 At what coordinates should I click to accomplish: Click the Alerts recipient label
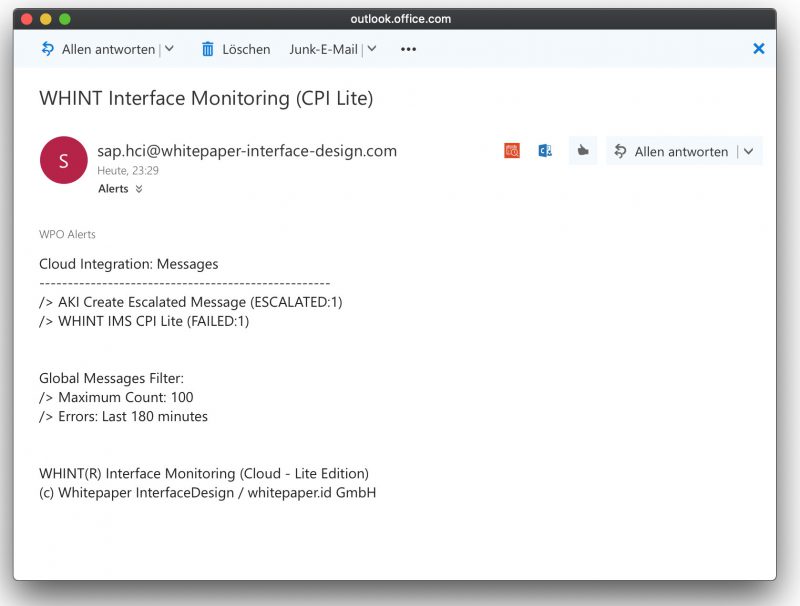(x=113, y=189)
